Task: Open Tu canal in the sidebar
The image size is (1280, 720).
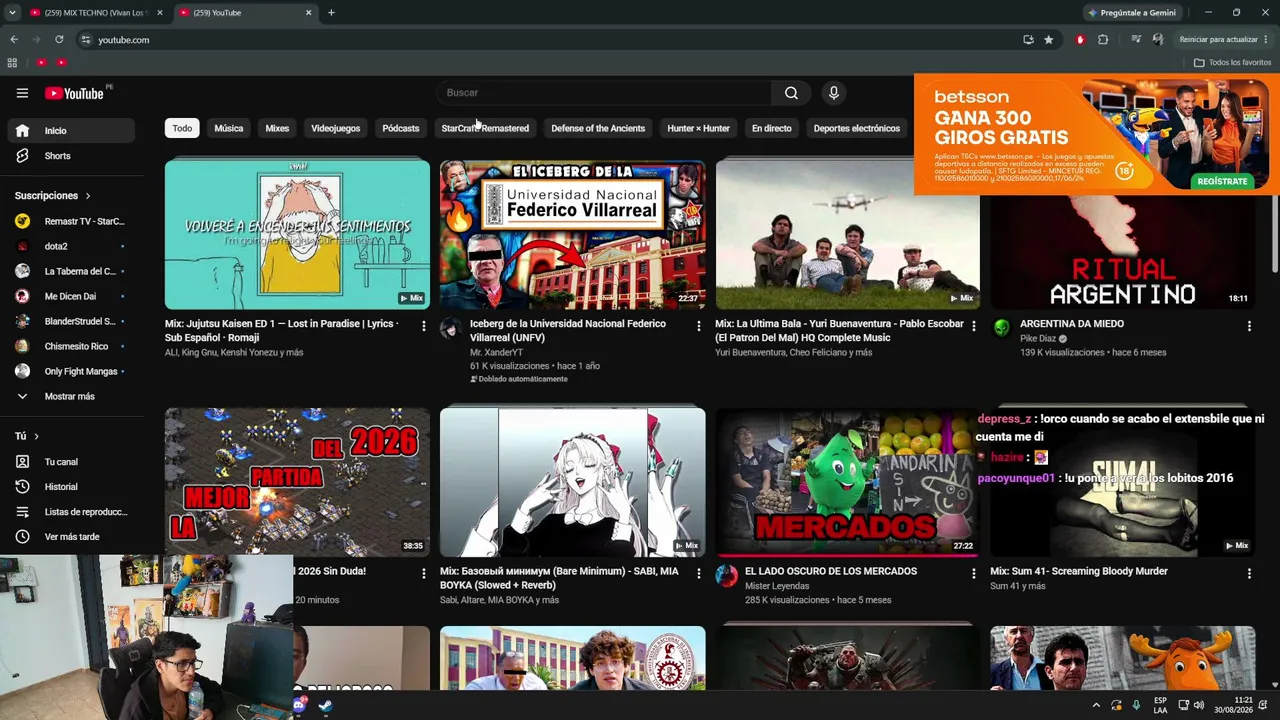Action: (71, 462)
